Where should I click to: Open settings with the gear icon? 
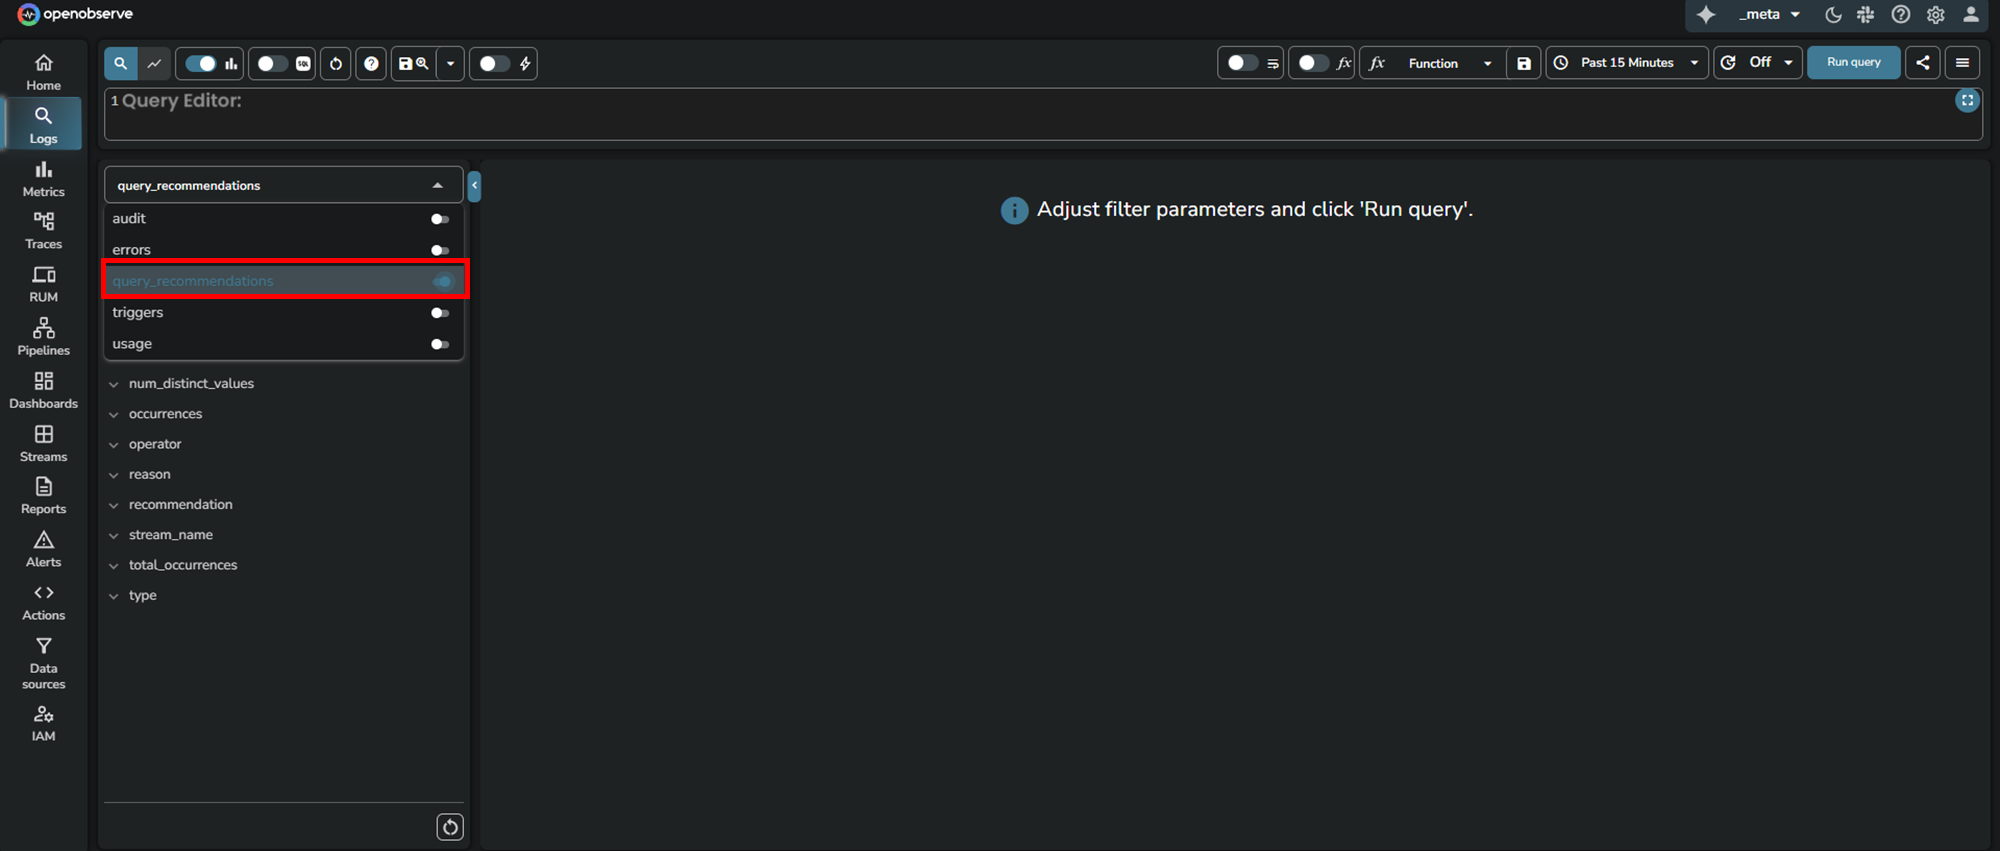point(1935,14)
